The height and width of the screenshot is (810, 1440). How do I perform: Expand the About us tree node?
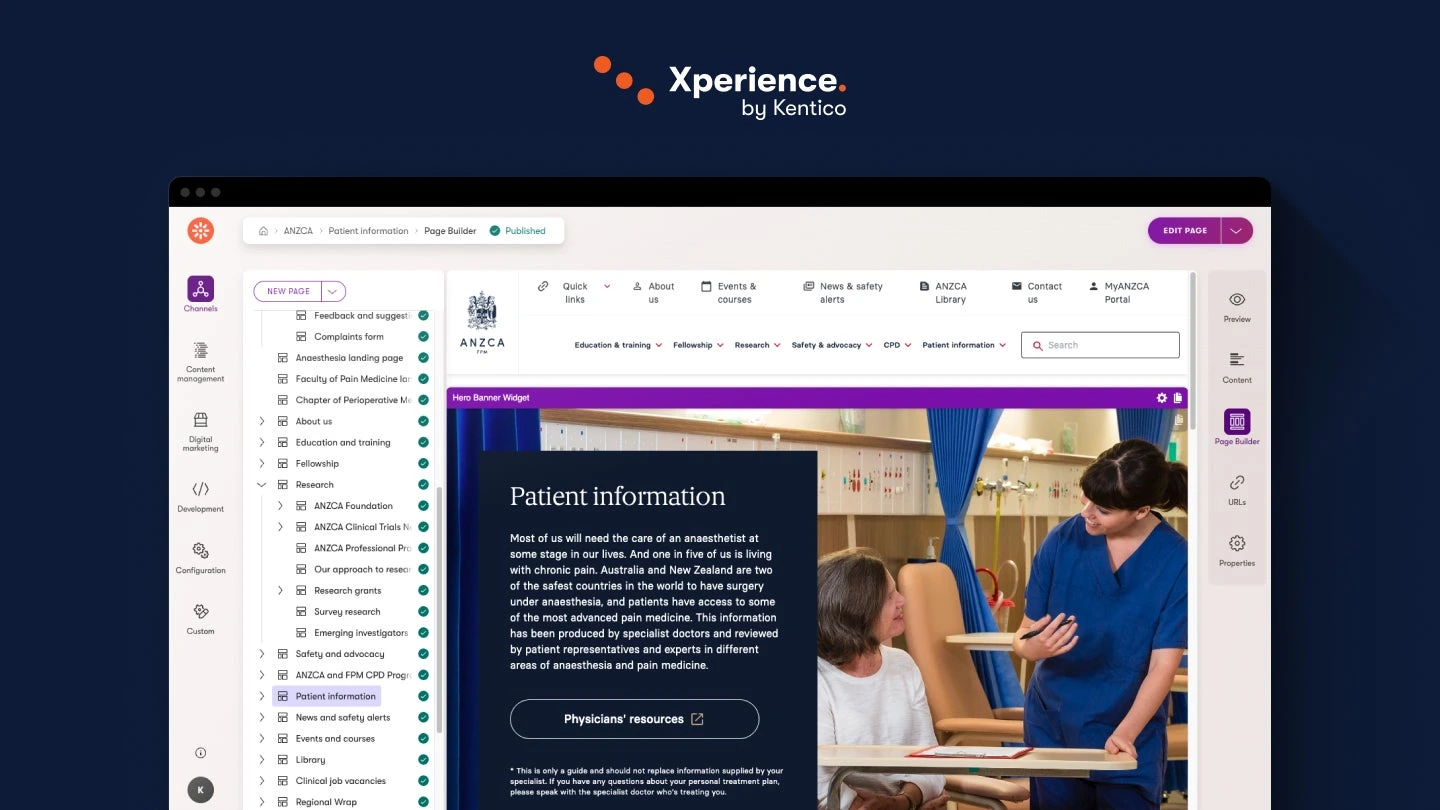coord(262,421)
